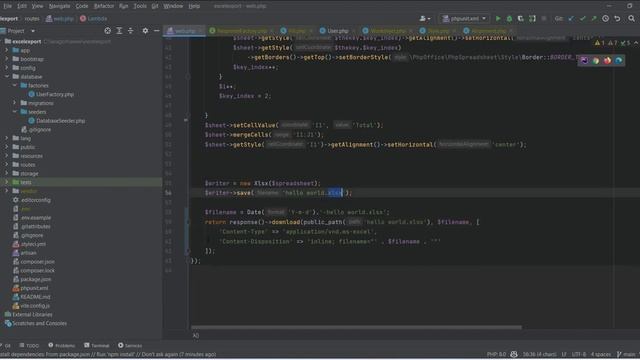Click the editor horizontal scrollbar
The height and width of the screenshot is (360, 640).
point(356,327)
